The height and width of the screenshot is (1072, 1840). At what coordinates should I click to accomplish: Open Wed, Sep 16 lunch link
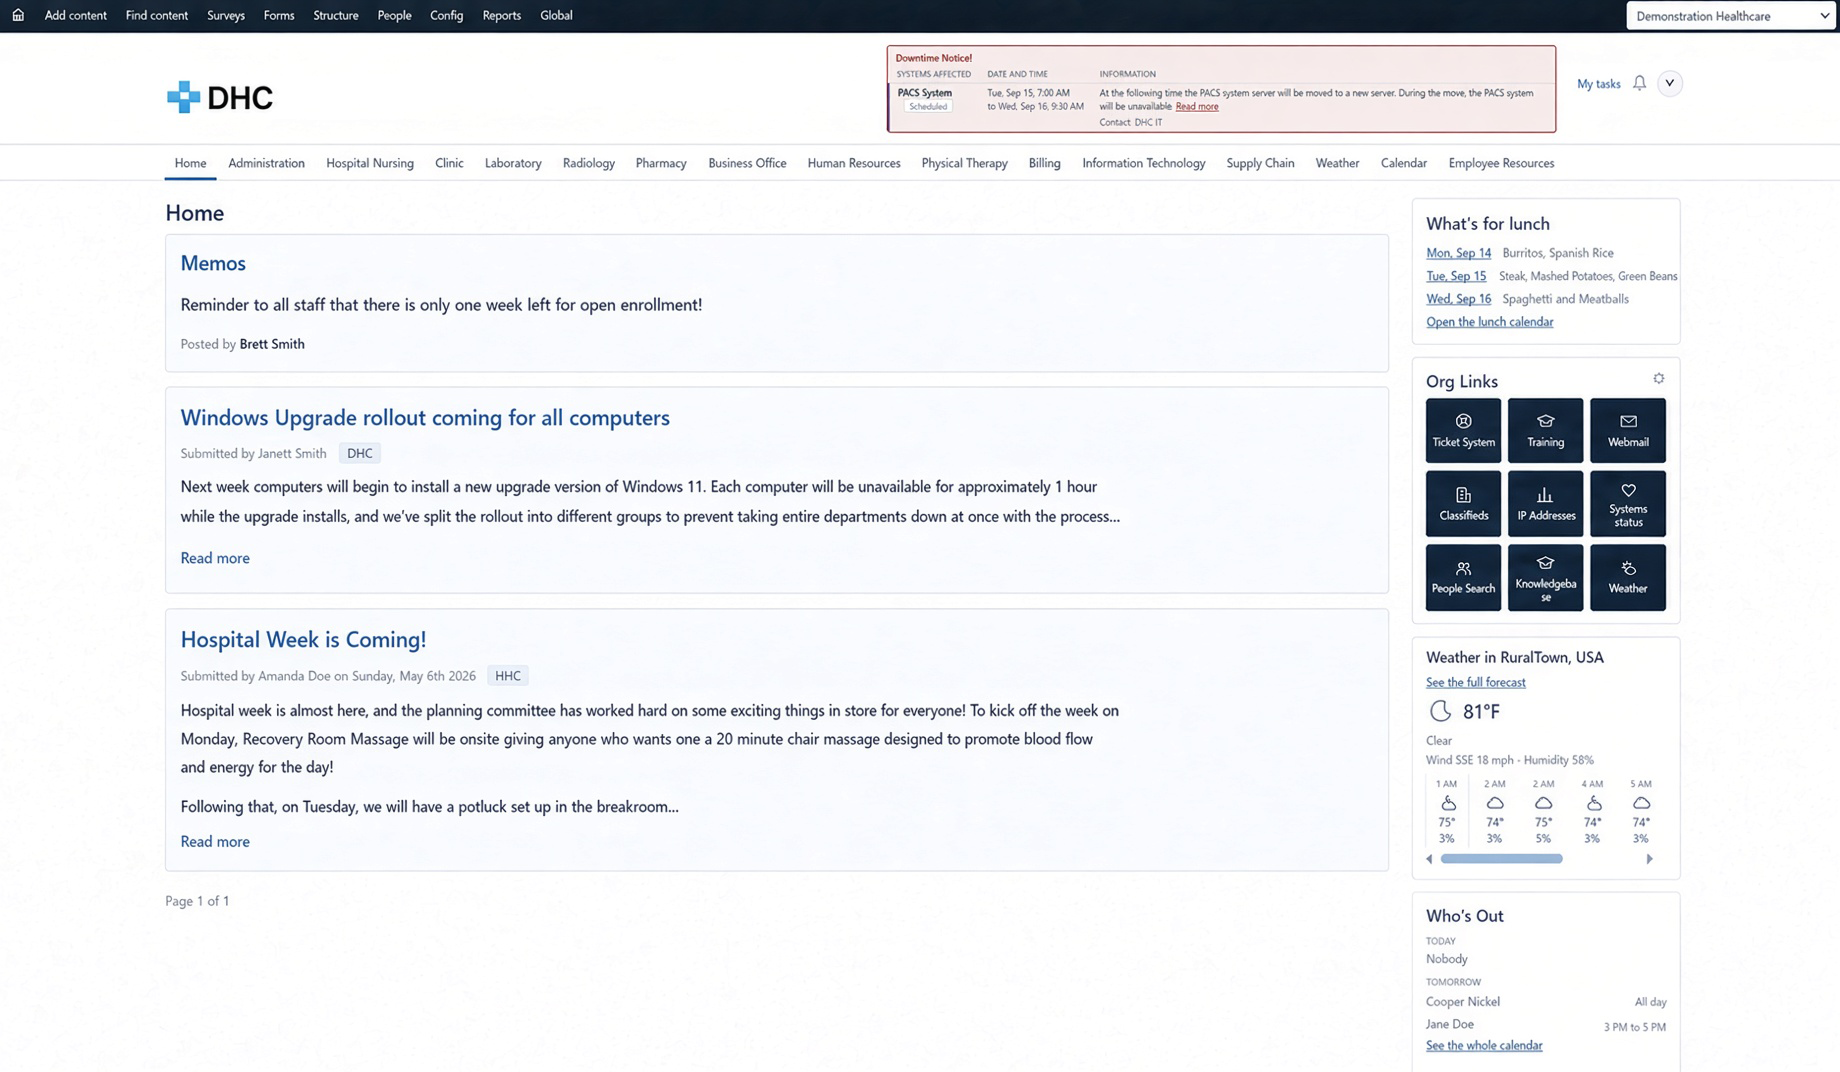(1458, 299)
